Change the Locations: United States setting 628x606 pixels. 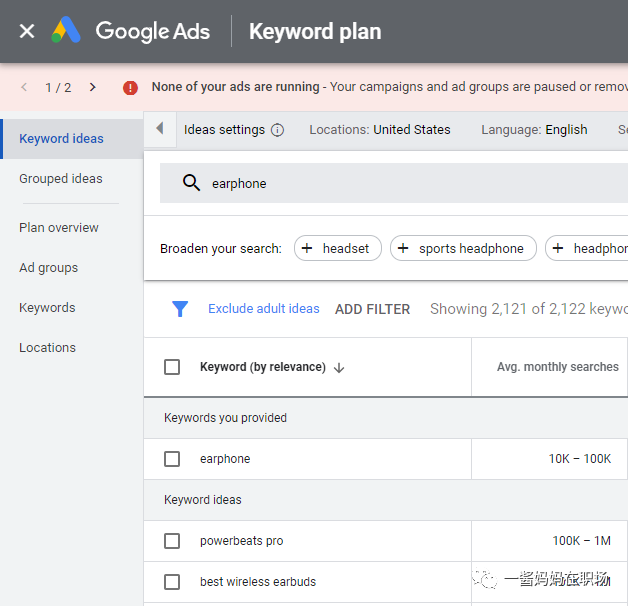380,130
